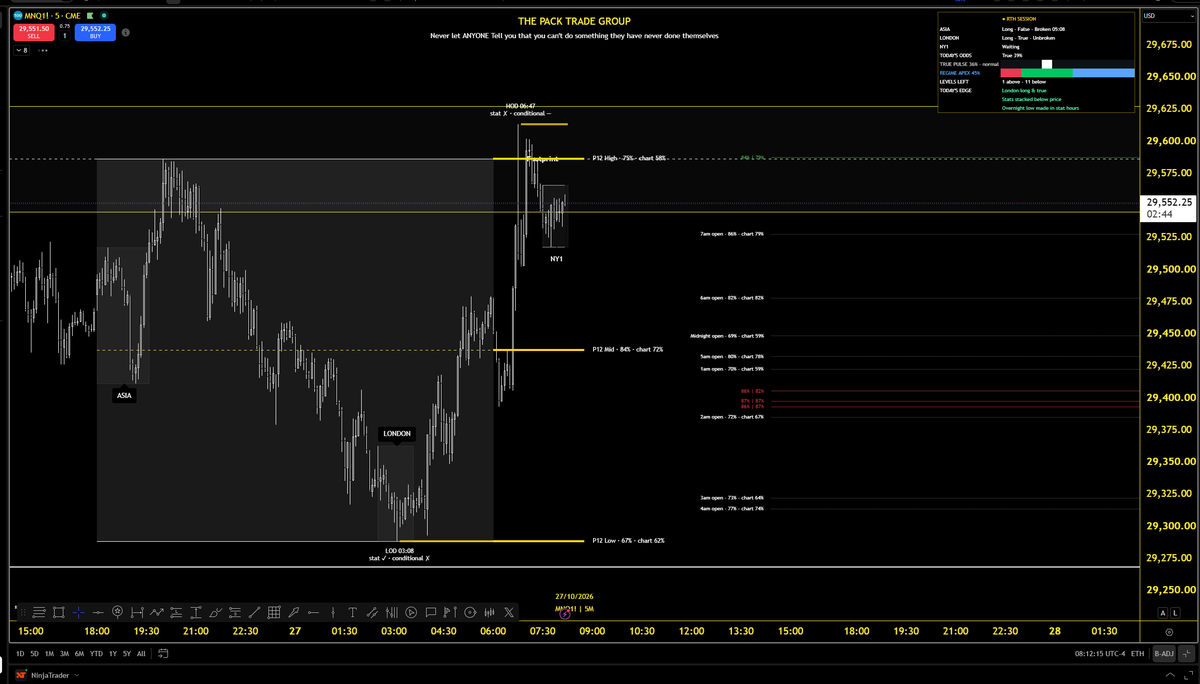The image size is (1200, 684).
Task: Click the 'P12 Low - 67% - chart 62%' label
Action: [628, 540]
